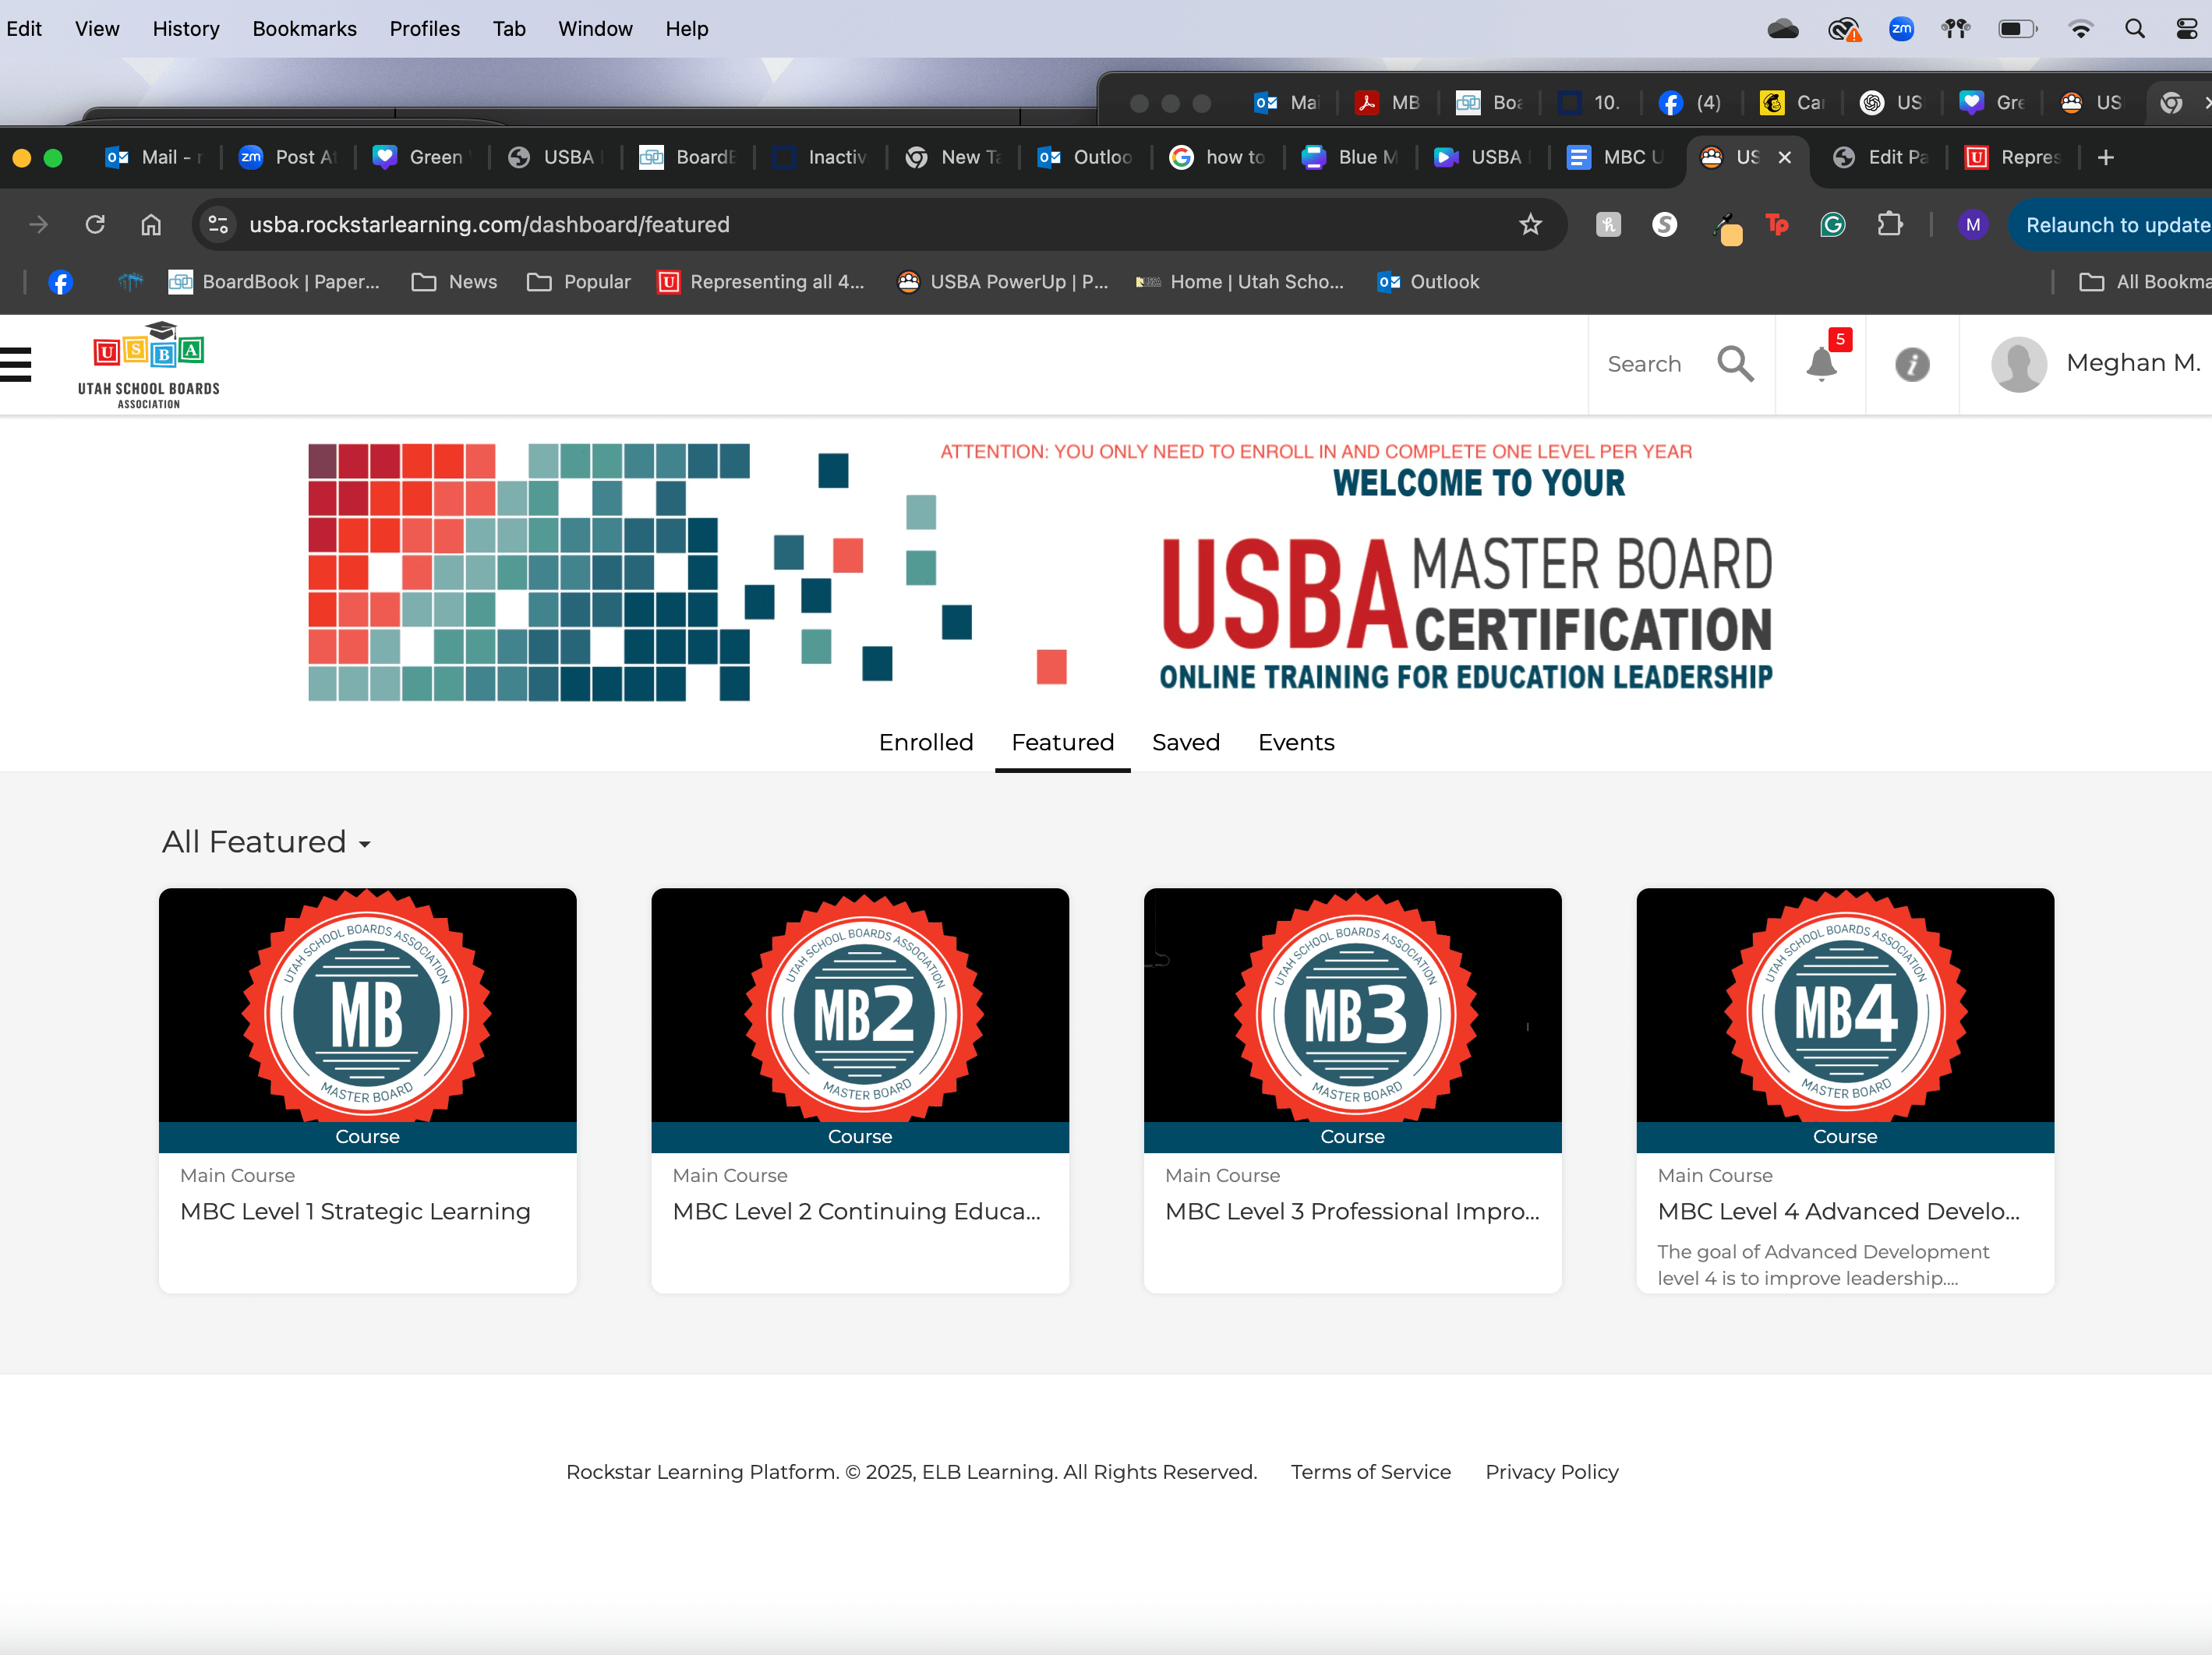Viewport: 2212px width, 1655px height.
Task: Close the active US tab
Action: tap(1784, 157)
